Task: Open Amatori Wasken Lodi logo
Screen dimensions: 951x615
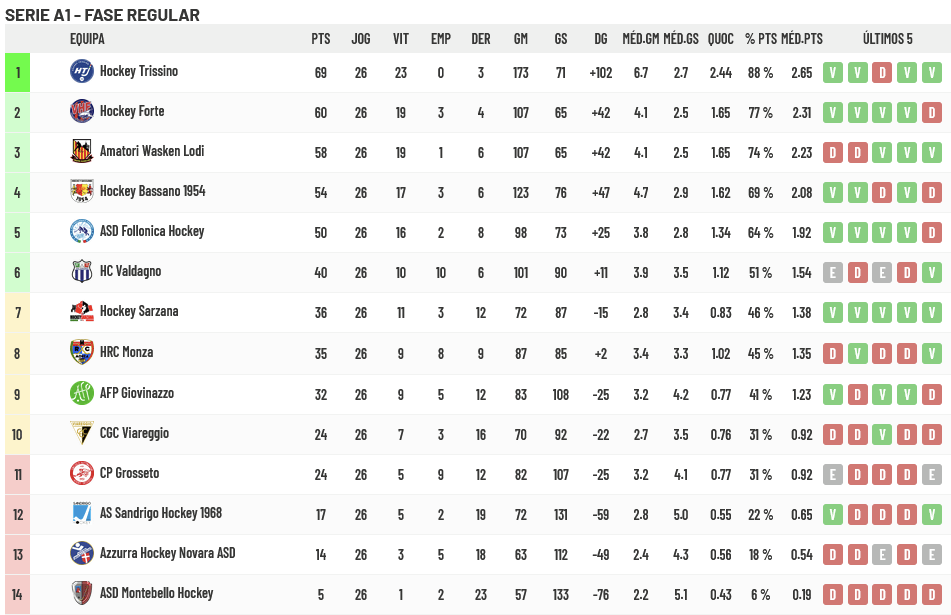Action: 81,152
